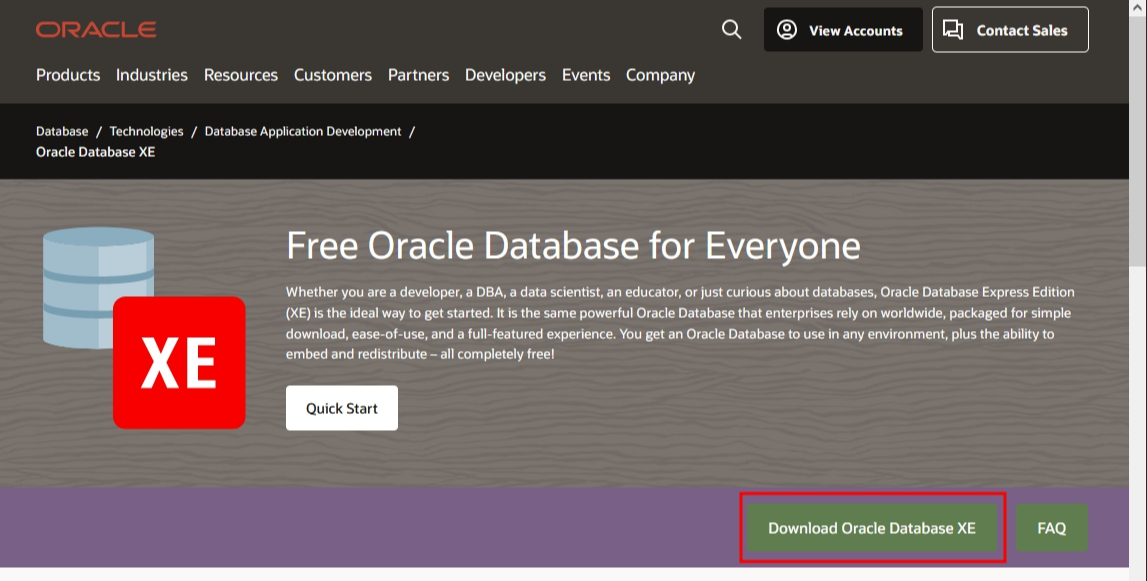The height and width of the screenshot is (581, 1147).
Task: Click Download Oracle Database XE button
Action: [x=872, y=528]
